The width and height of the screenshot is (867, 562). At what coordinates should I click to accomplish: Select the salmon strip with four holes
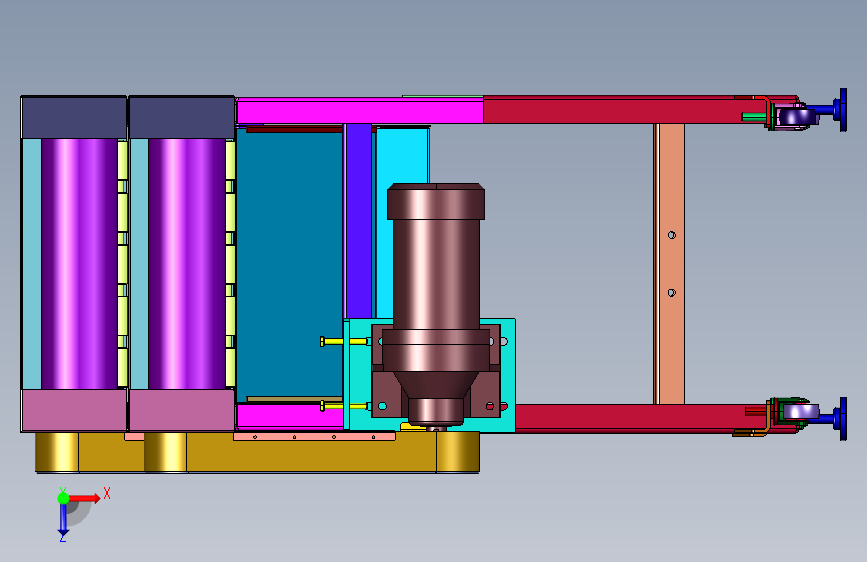[x=314, y=436]
